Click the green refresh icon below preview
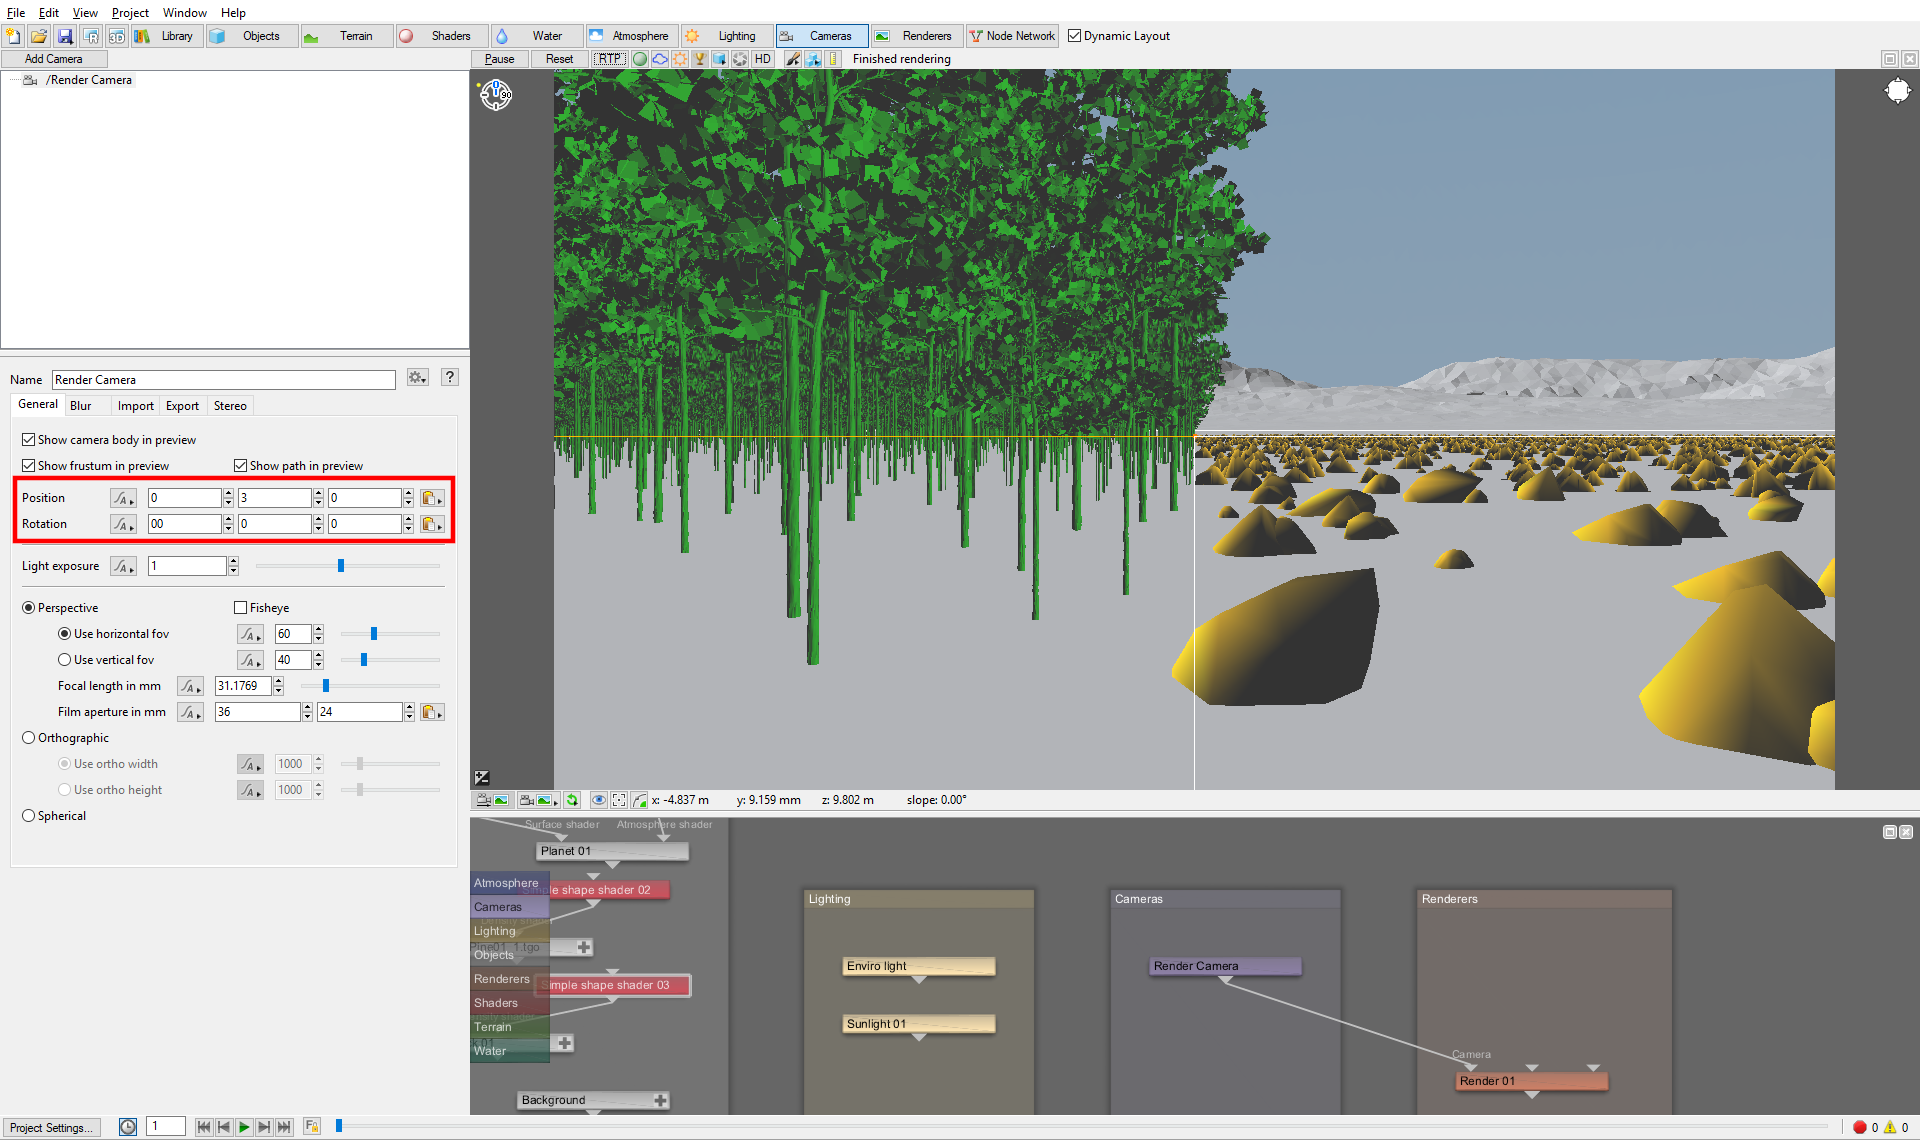The image size is (1920, 1140). (x=572, y=800)
